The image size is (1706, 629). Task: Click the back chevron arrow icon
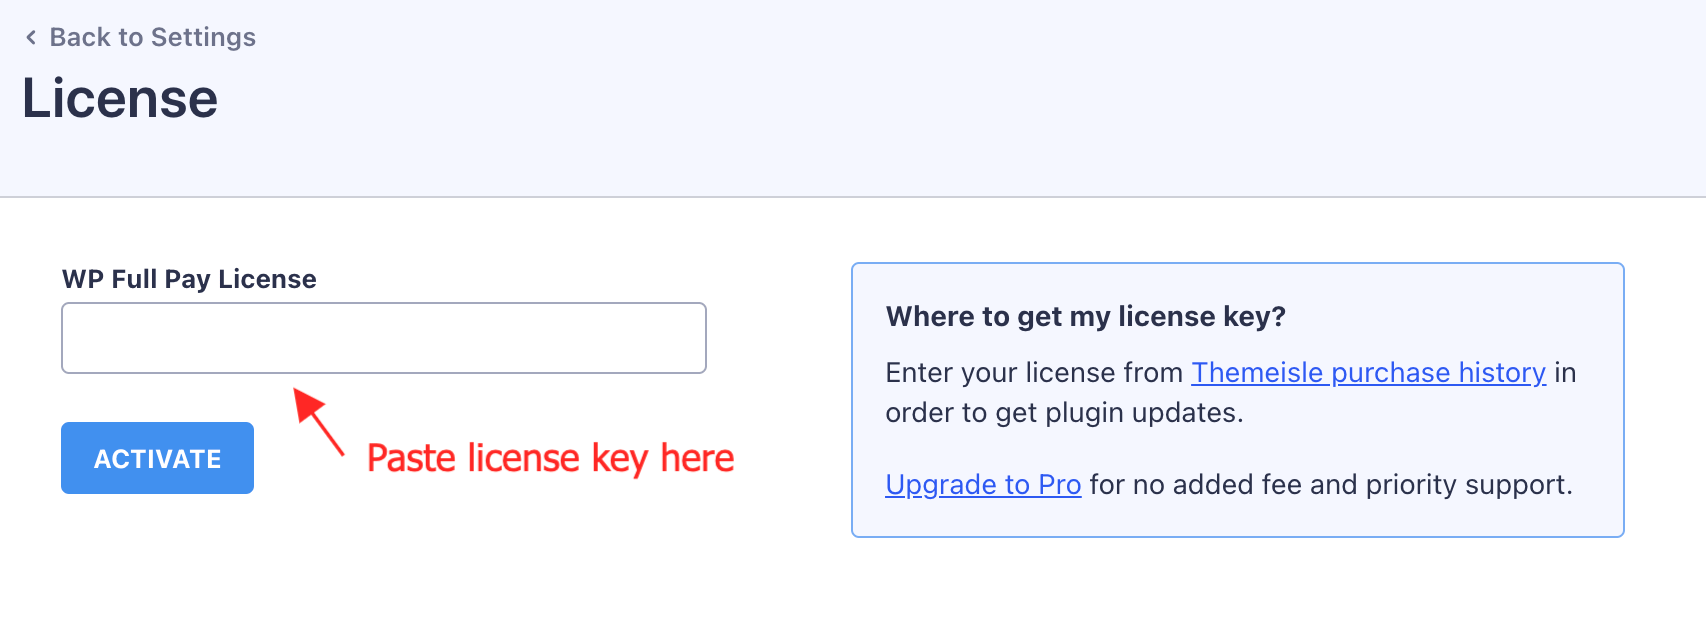click(x=31, y=38)
